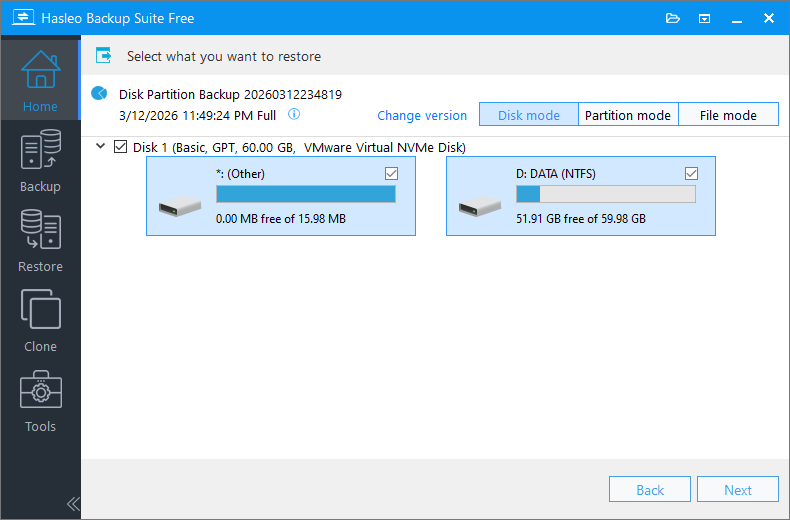Click 'Select what you want to restore' heading
The width and height of the screenshot is (790, 520).
[224, 56]
